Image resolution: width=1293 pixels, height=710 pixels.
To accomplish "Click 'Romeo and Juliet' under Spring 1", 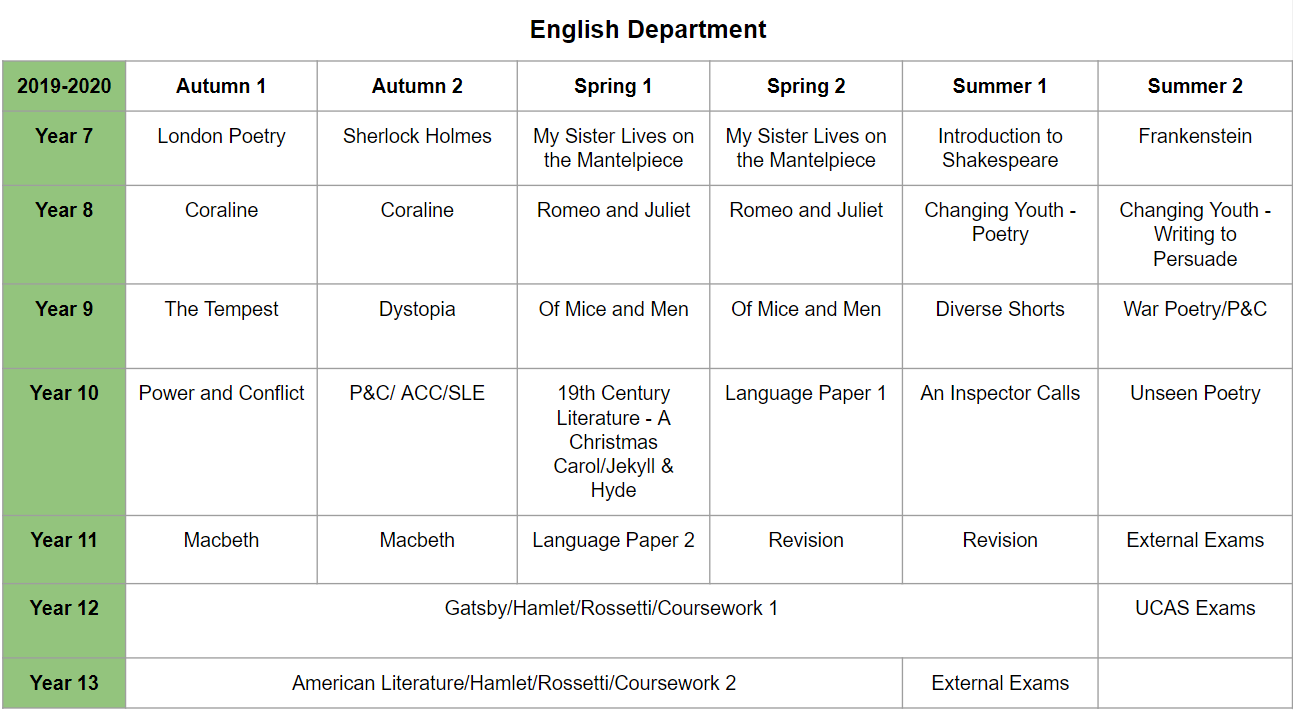I will click(613, 234).
